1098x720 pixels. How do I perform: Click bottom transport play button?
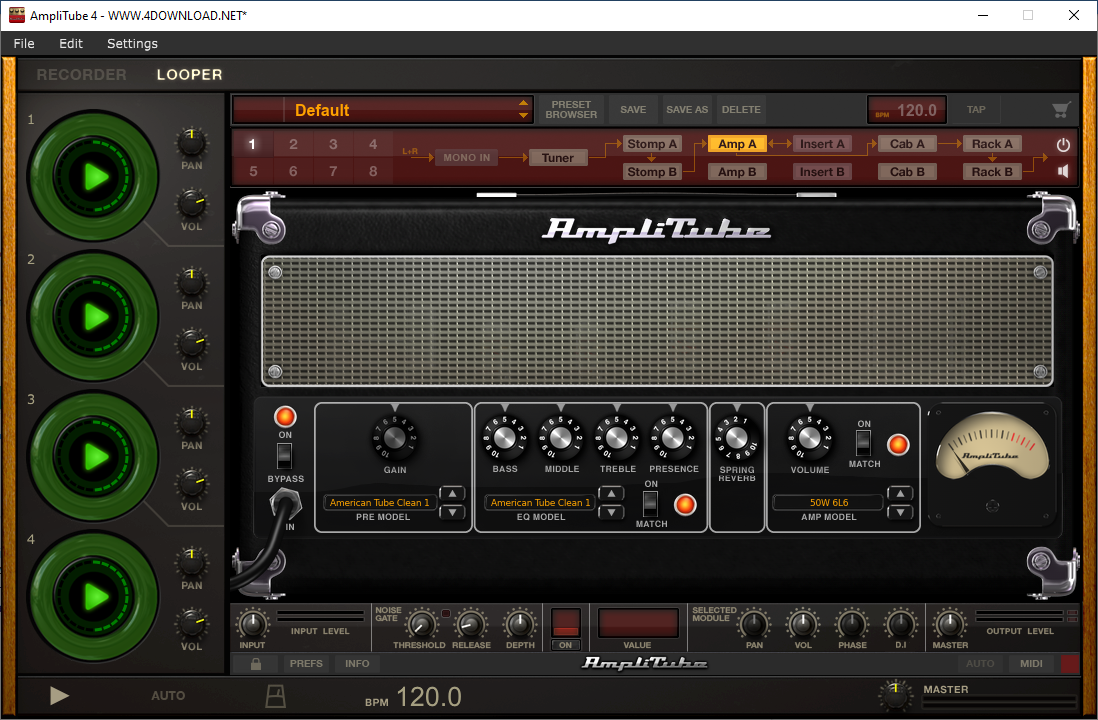click(59, 695)
